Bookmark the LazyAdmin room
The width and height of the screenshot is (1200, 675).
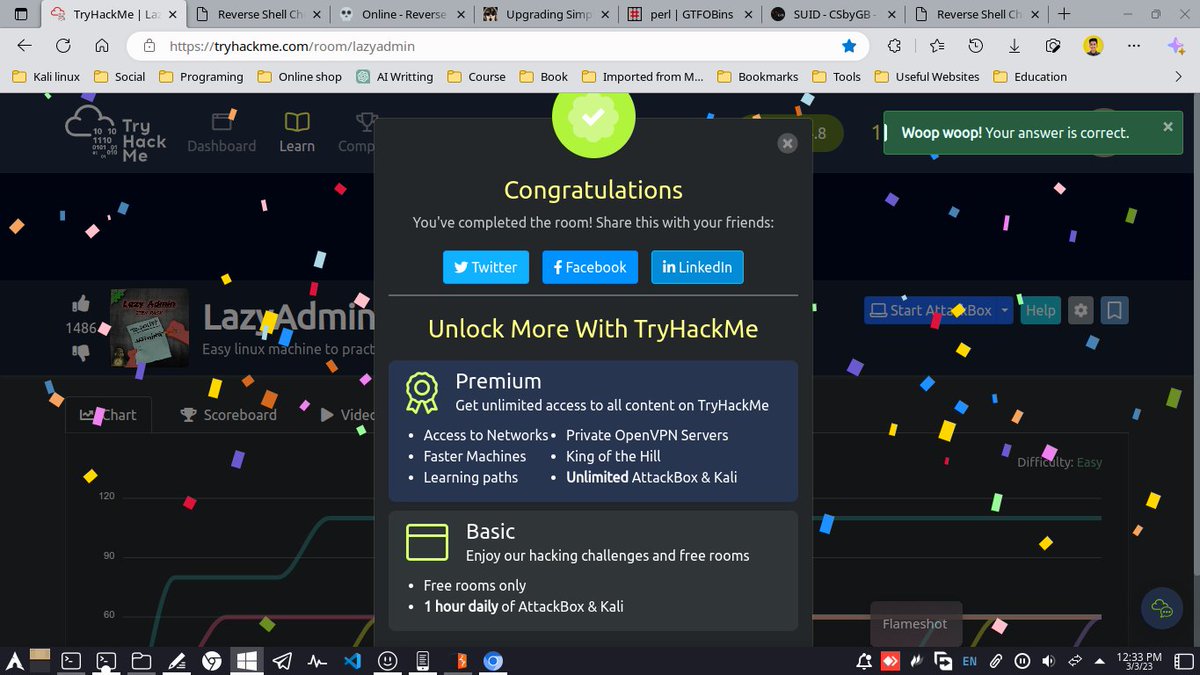[x=1114, y=310]
